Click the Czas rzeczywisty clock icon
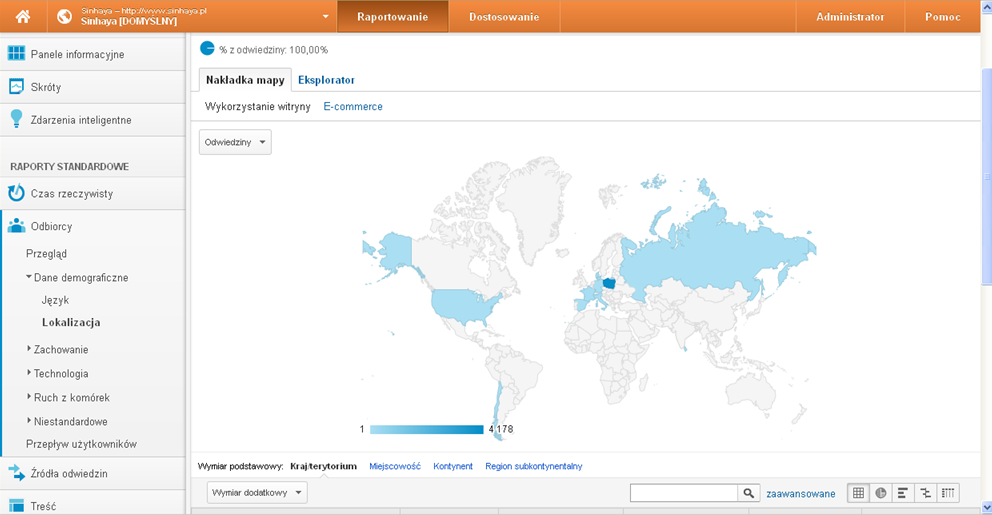 [x=16, y=193]
